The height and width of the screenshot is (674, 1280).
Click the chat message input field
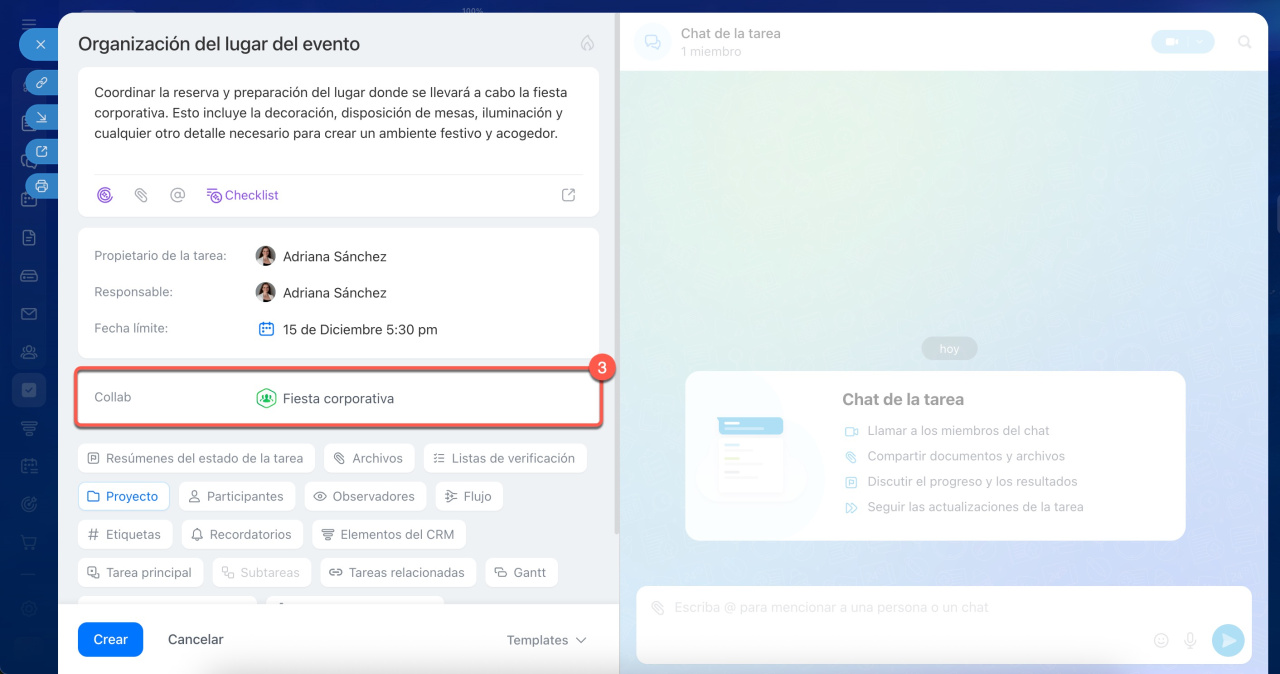[900, 608]
